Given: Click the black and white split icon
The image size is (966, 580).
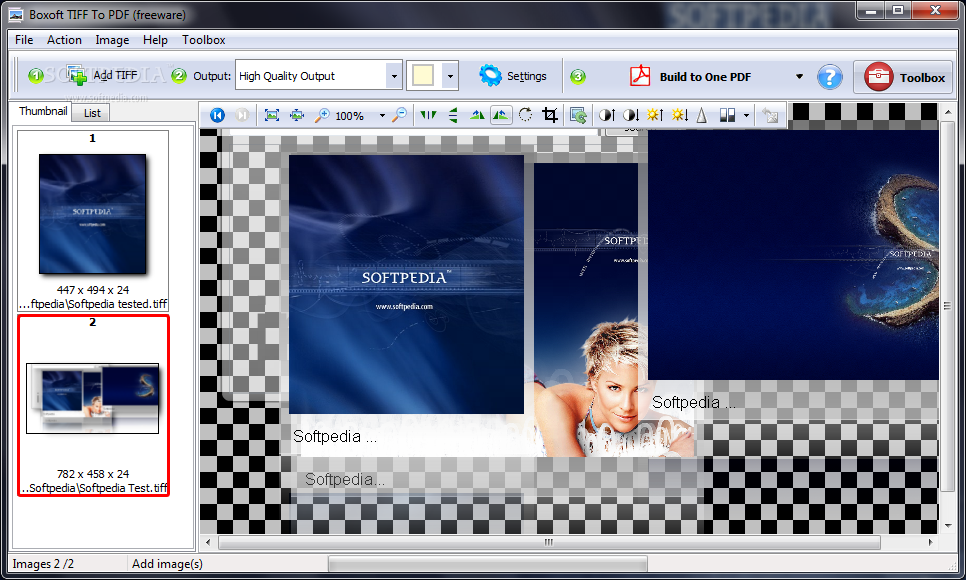Looking at the screenshot, I should point(727,115).
